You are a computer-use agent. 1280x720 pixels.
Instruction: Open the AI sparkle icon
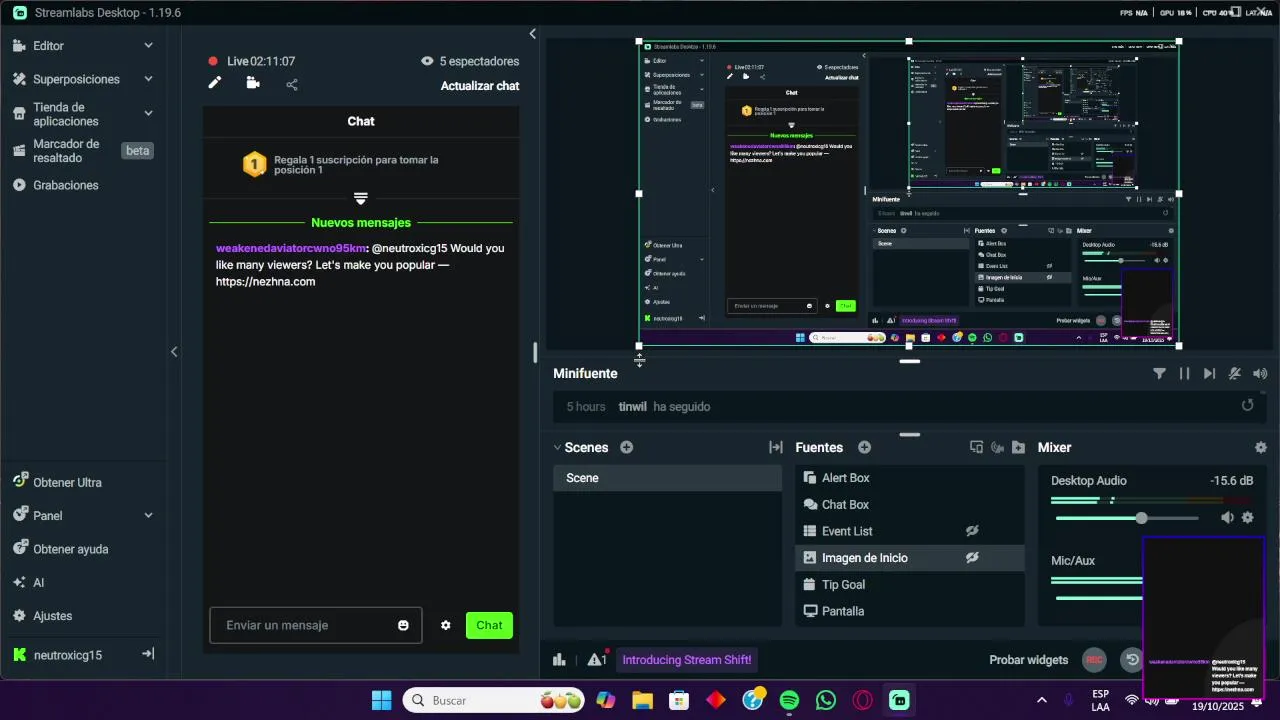(x=19, y=583)
